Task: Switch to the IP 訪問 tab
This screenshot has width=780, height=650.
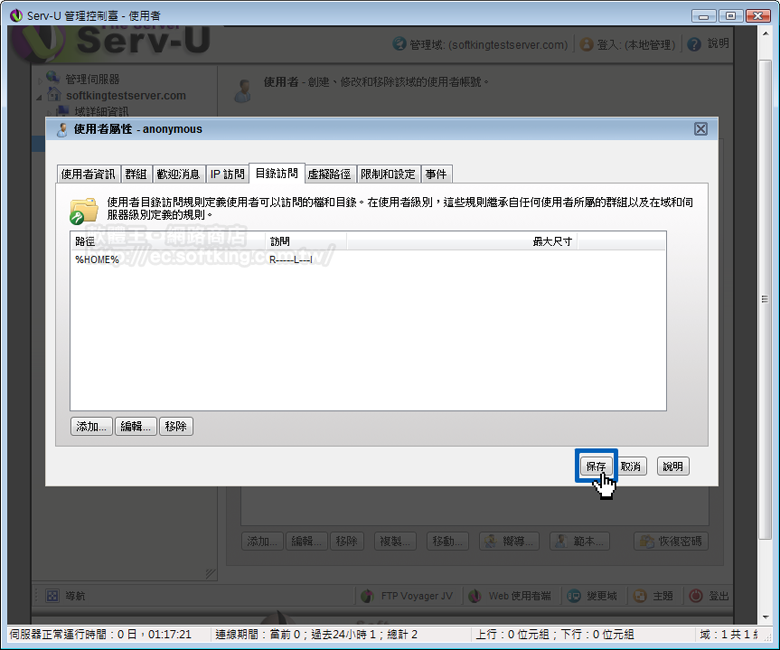Action: 226,174
